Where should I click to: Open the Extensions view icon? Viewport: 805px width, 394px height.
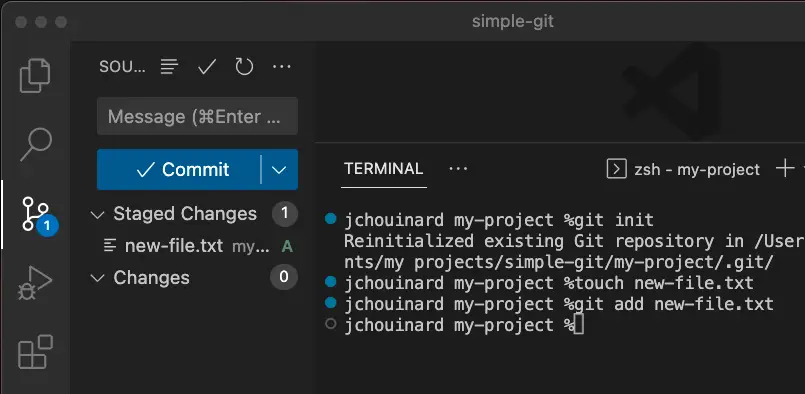[x=35, y=352]
